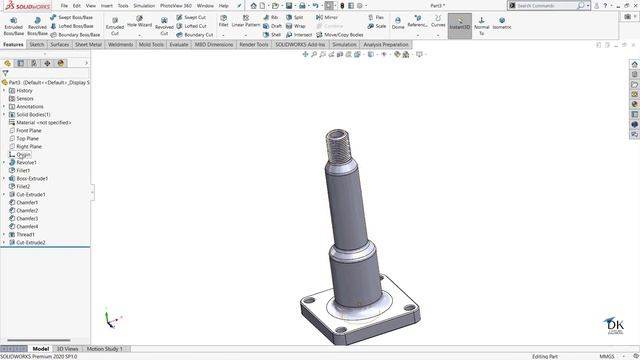Viewport: 640px width, 360px height.
Task: Open the PropertyManager tab
Action: (x=20, y=63)
